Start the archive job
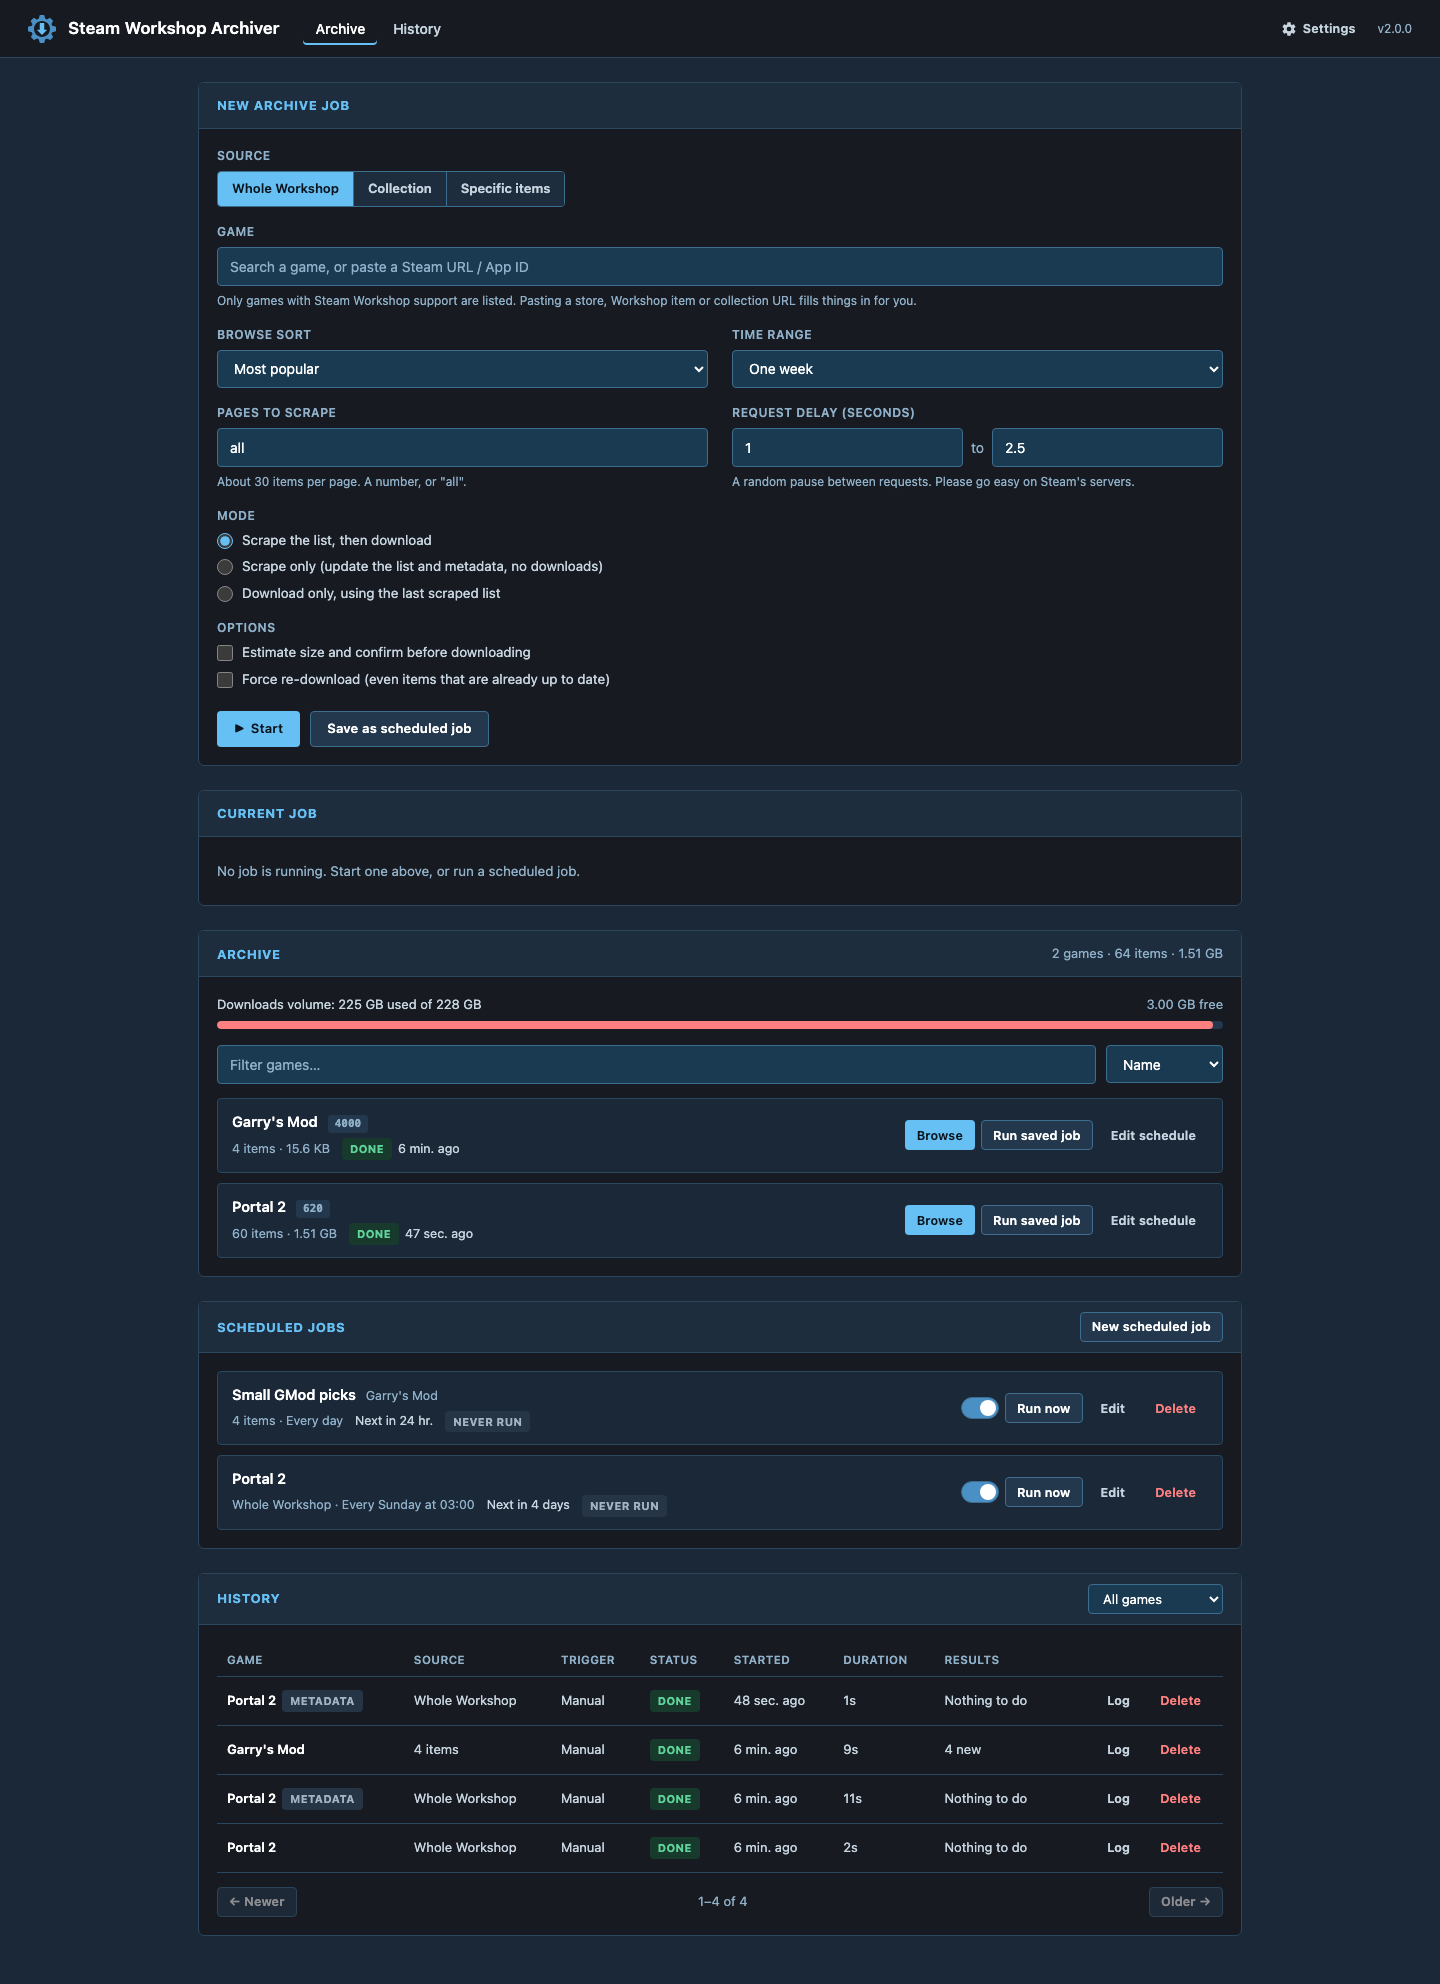Screen dimensions: 1440x1984 click(x=258, y=729)
